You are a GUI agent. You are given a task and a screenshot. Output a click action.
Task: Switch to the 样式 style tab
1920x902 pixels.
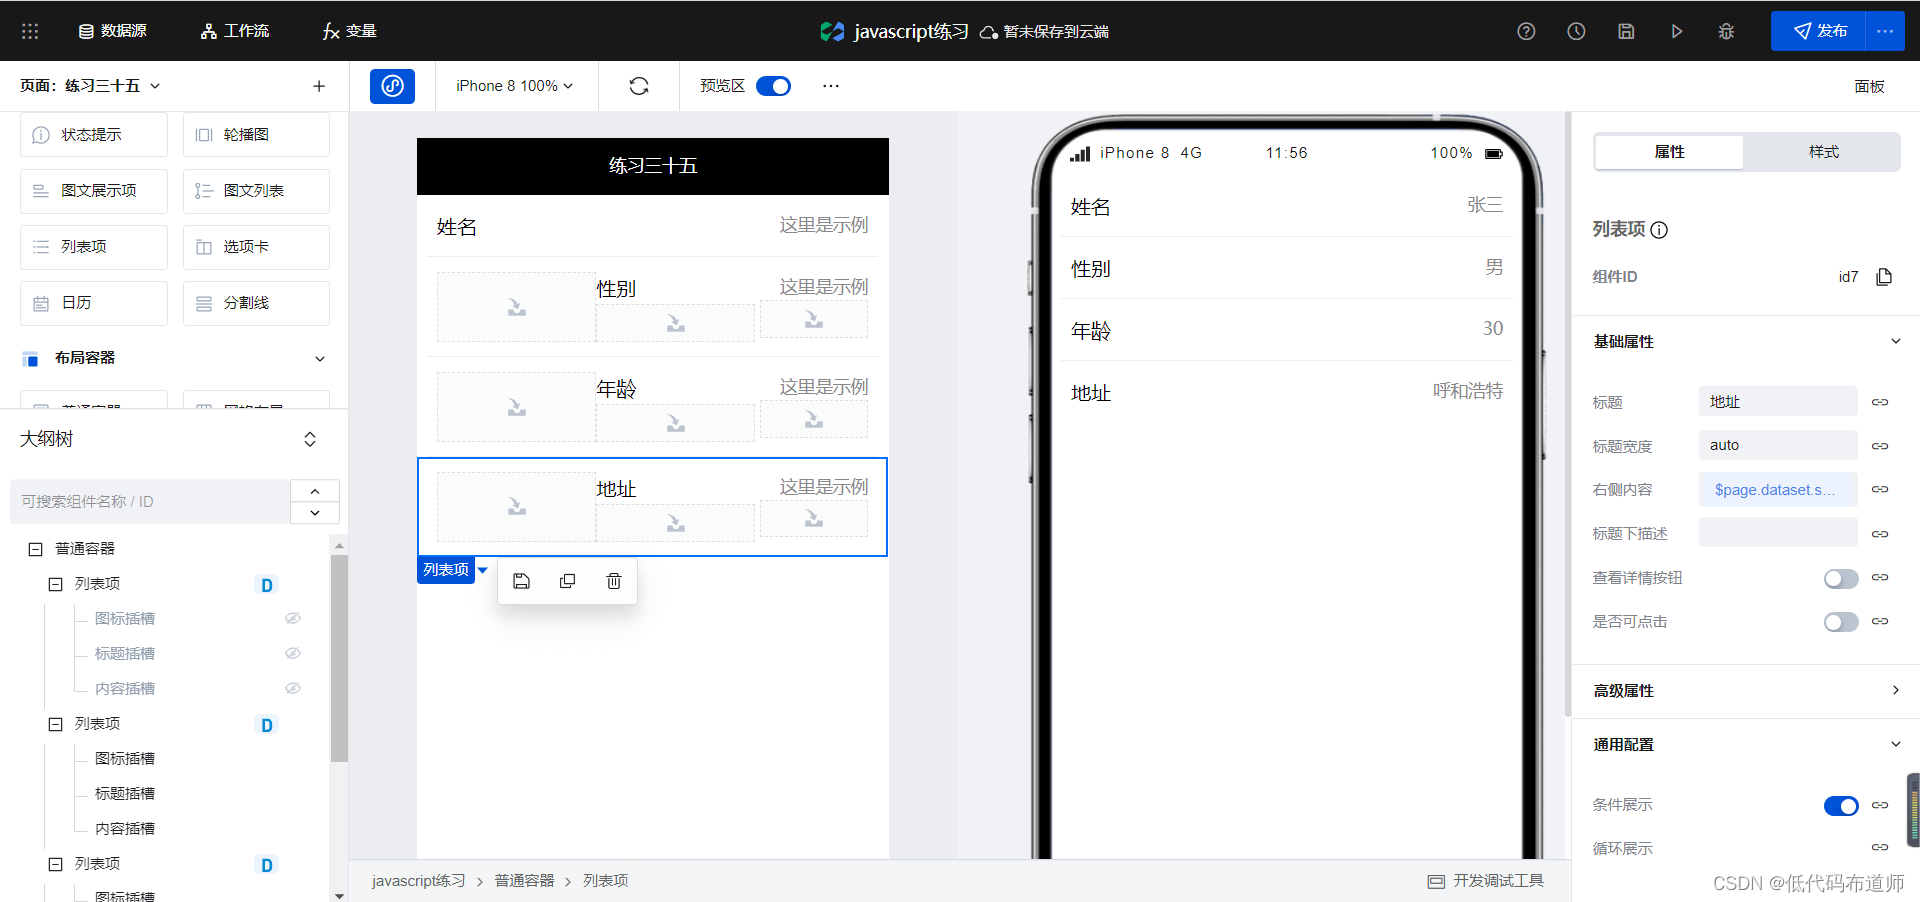[1823, 152]
